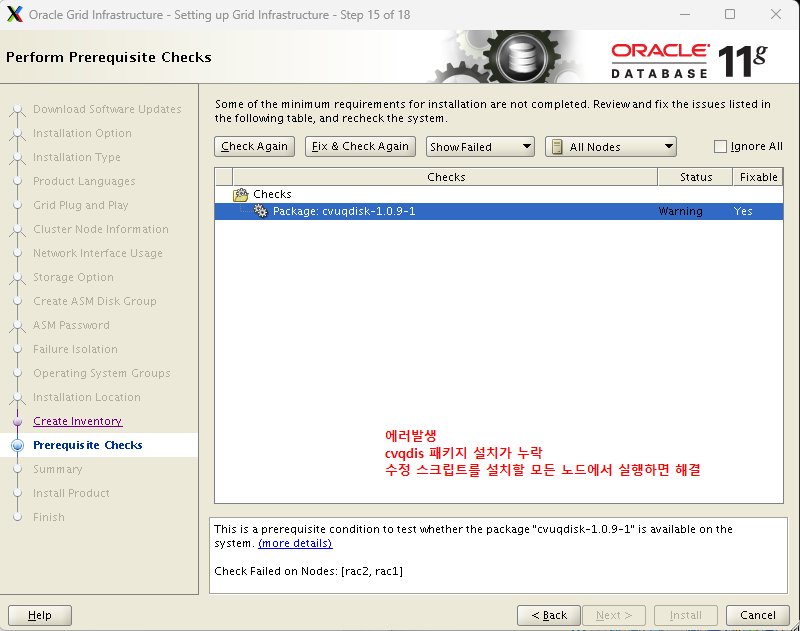The height and width of the screenshot is (631, 800).
Task: Click the Summary step
Action: [x=58, y=469]
